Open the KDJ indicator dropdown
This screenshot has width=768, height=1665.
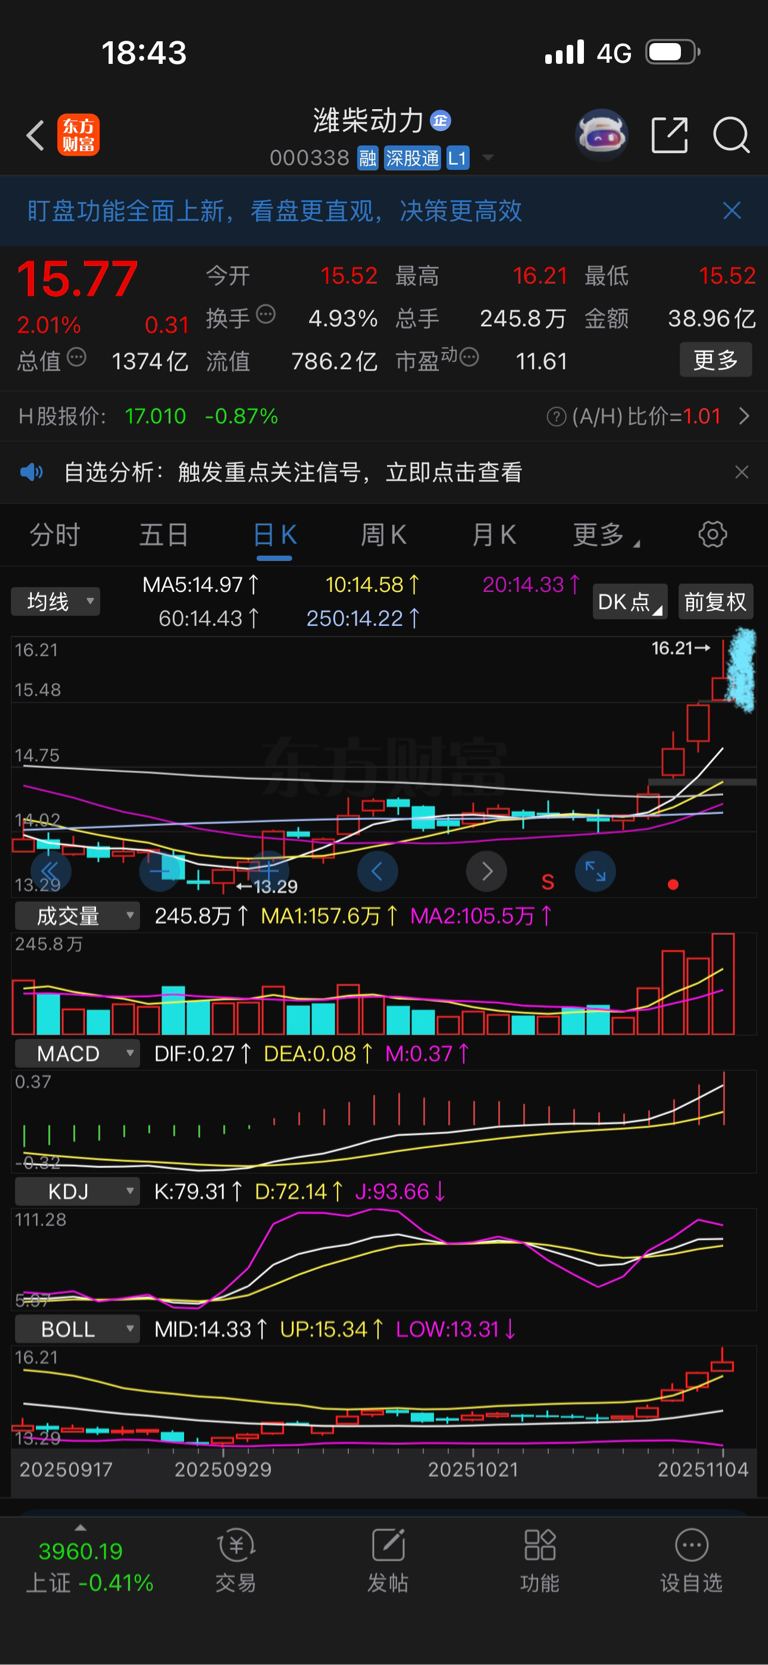click(x=77, y=1192)
